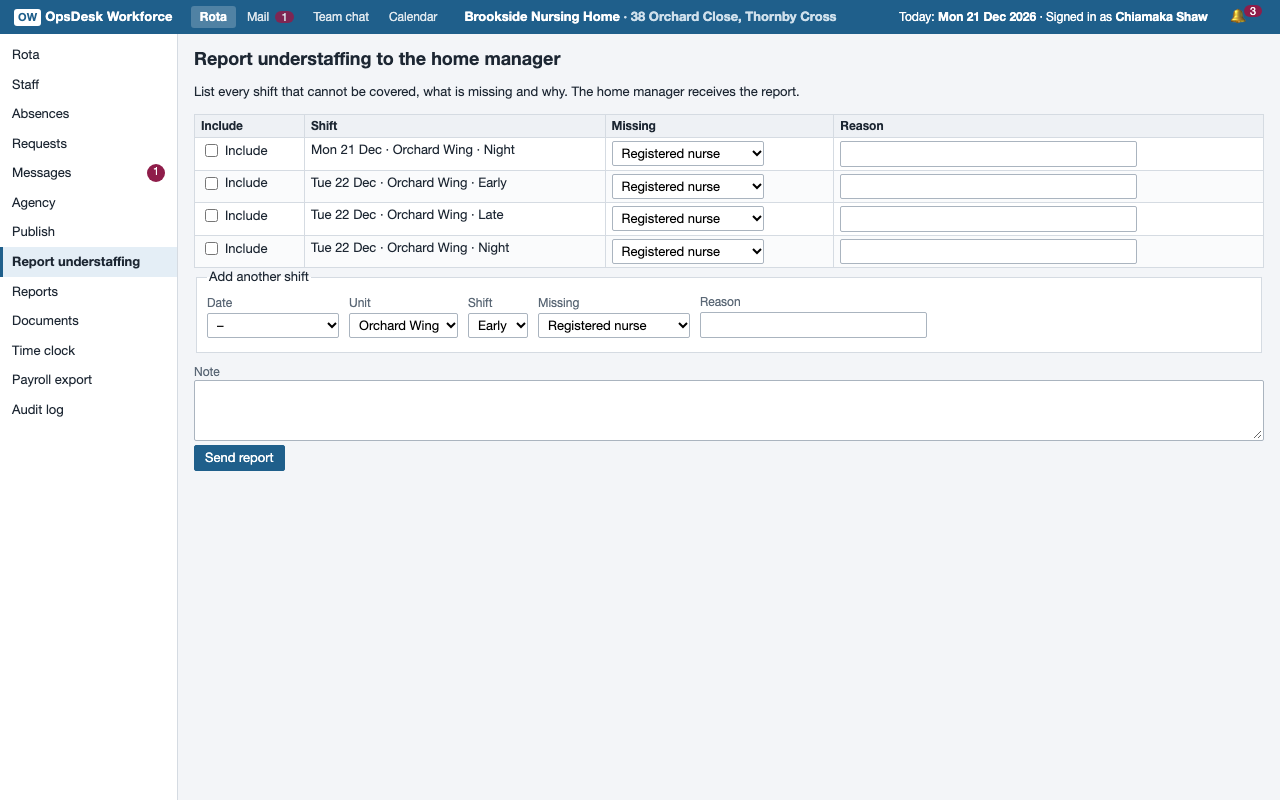The image size is (1280, 800).
Task: Open Requests in the sidebar
Action: point(89,144)
